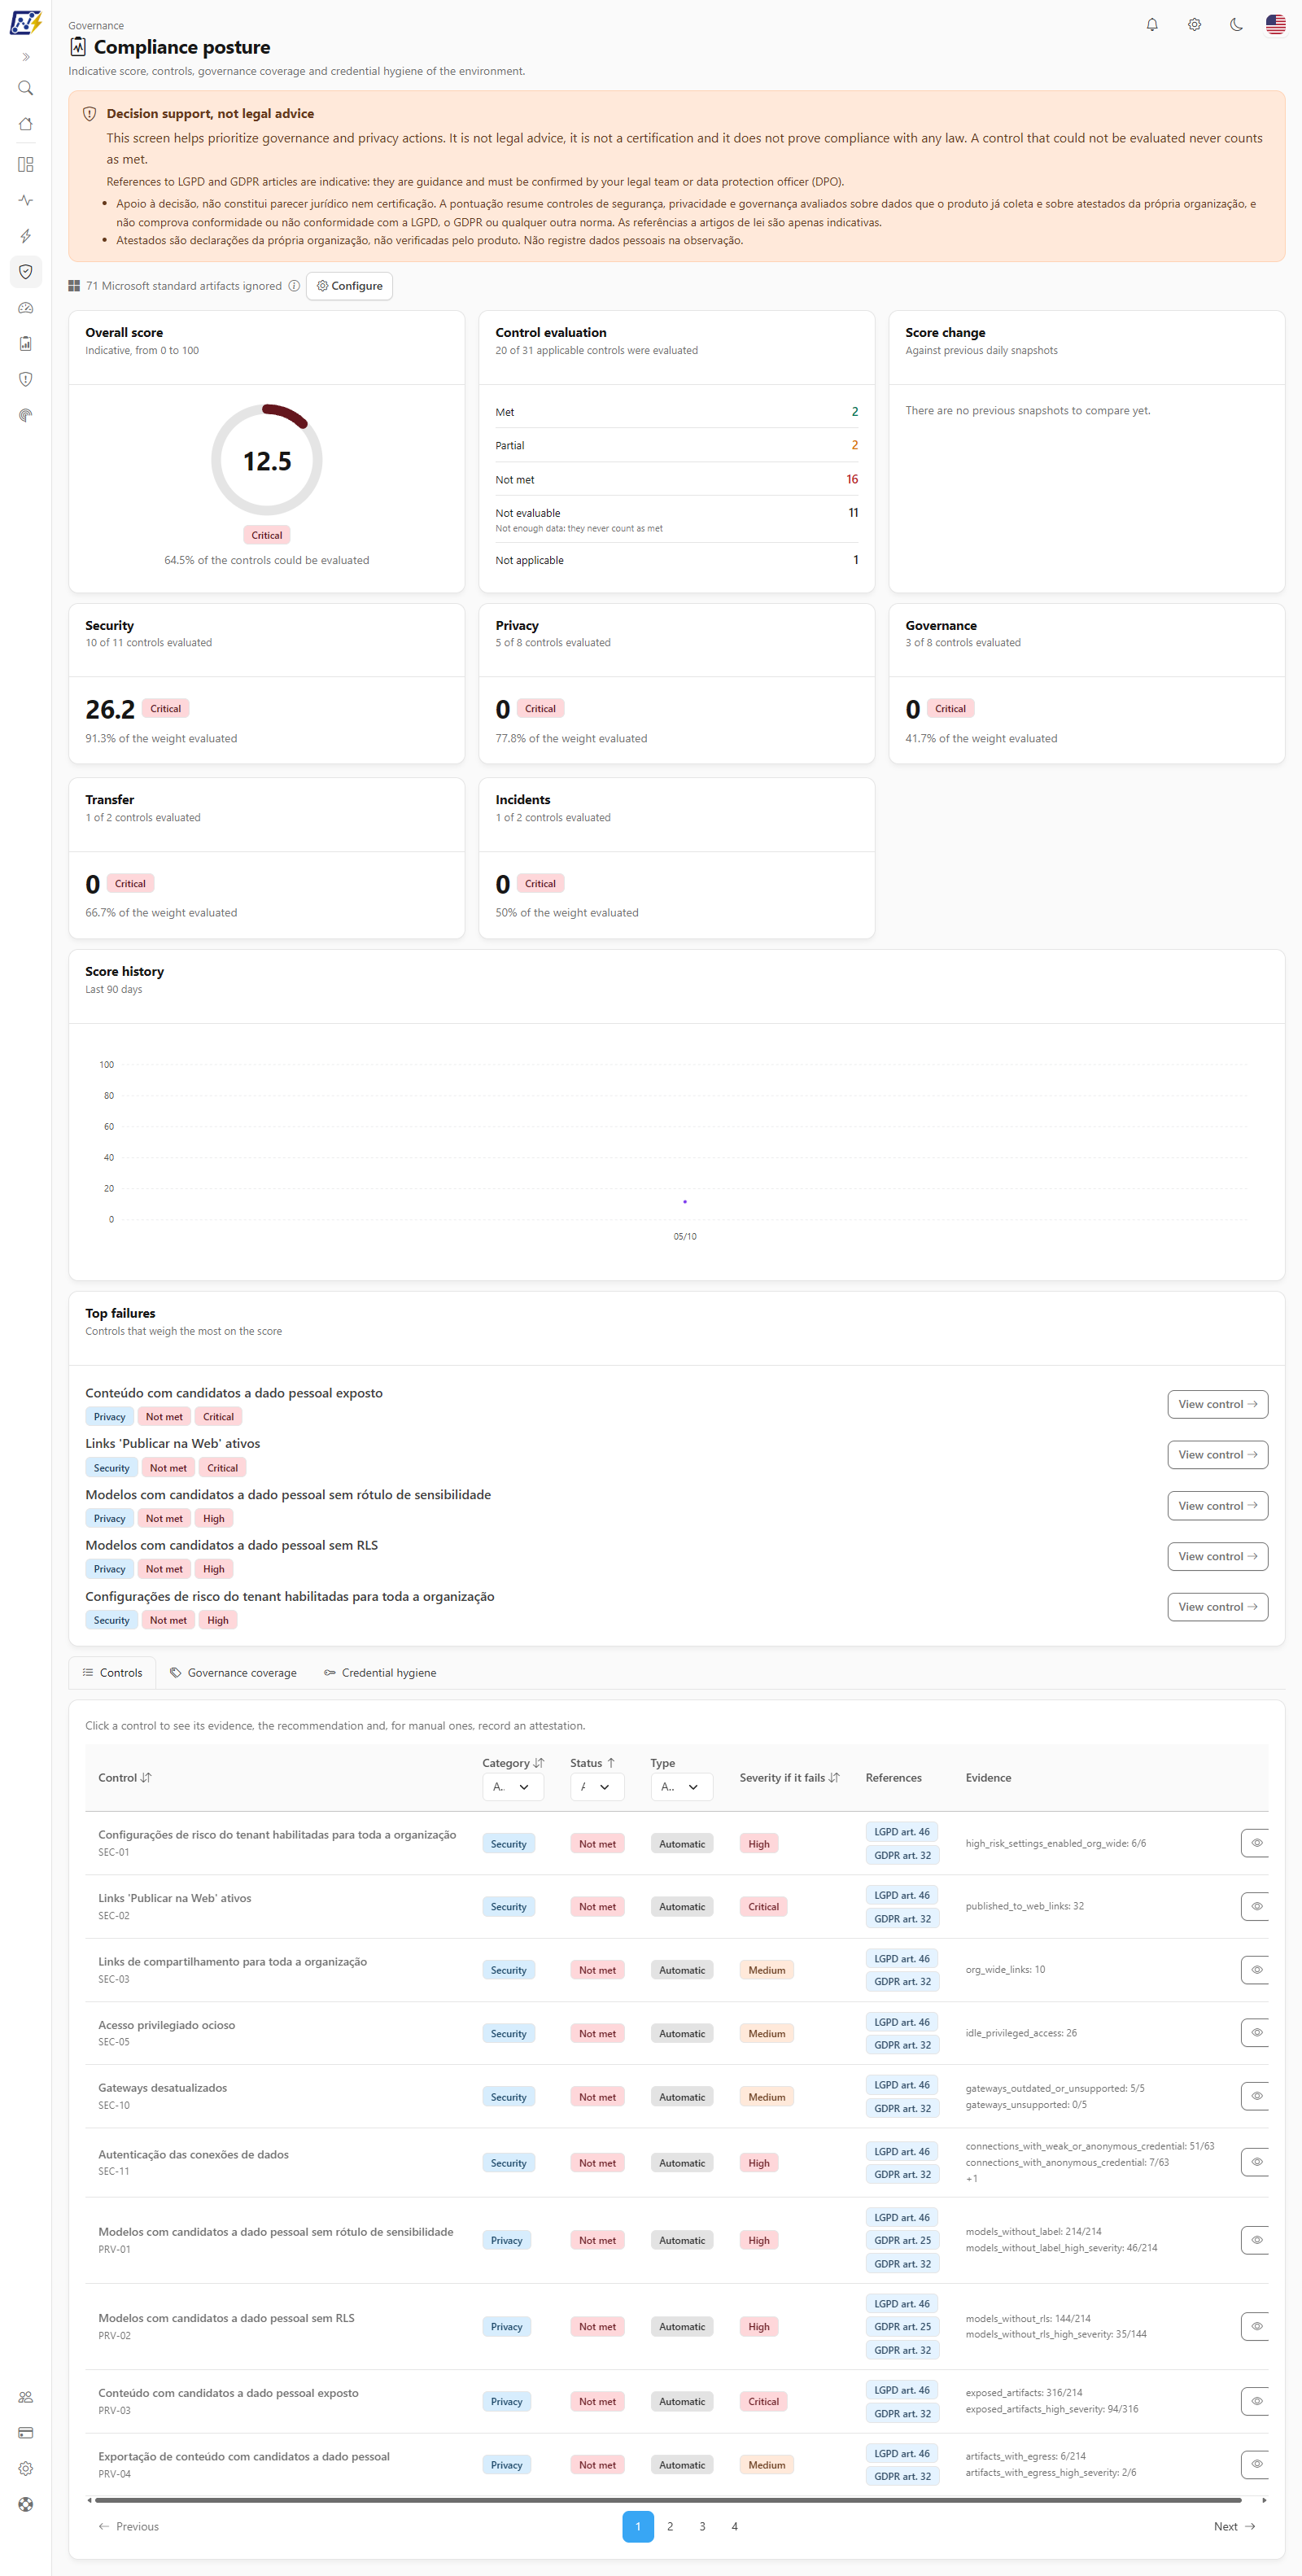Click Previous pagination link
The height and width of the screenshot is (2576, 1302).
click(x=129, y=2527)
